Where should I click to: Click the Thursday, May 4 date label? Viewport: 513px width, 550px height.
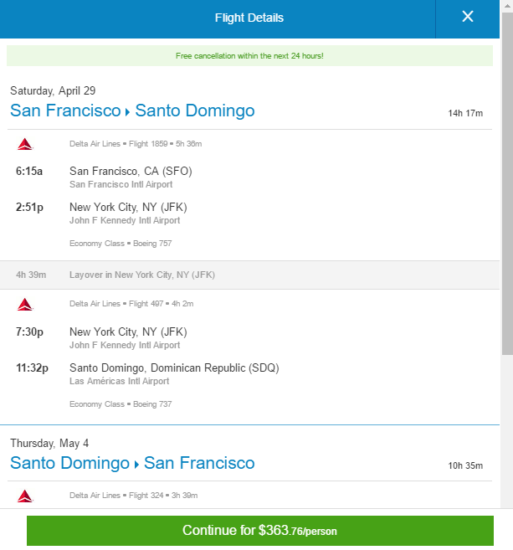click(x=49, y=443)
